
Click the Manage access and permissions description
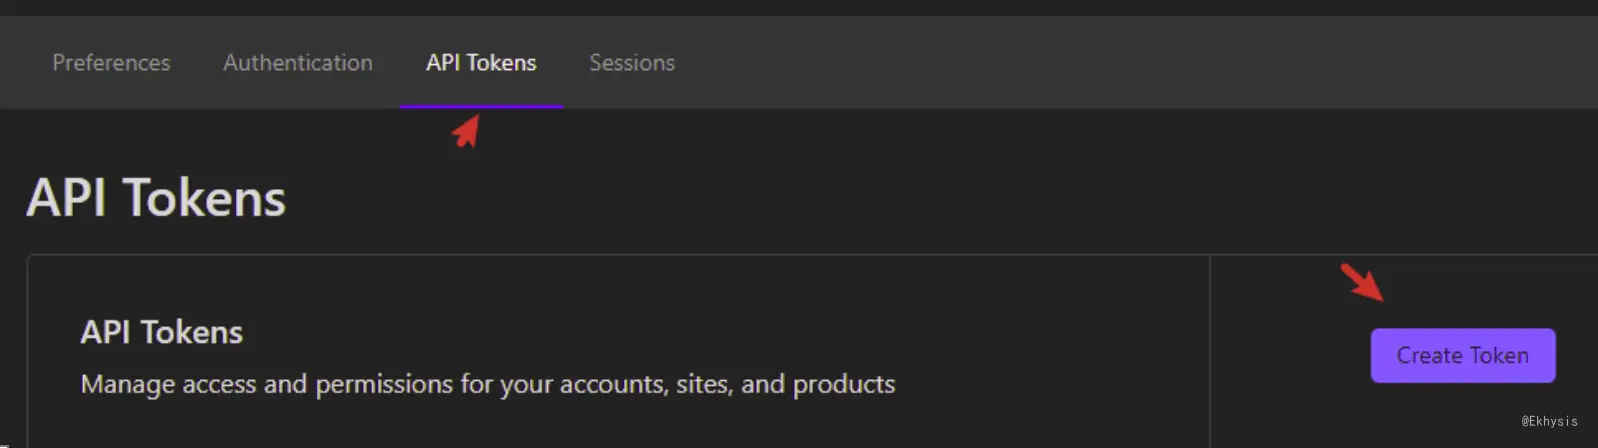(488, 384)
